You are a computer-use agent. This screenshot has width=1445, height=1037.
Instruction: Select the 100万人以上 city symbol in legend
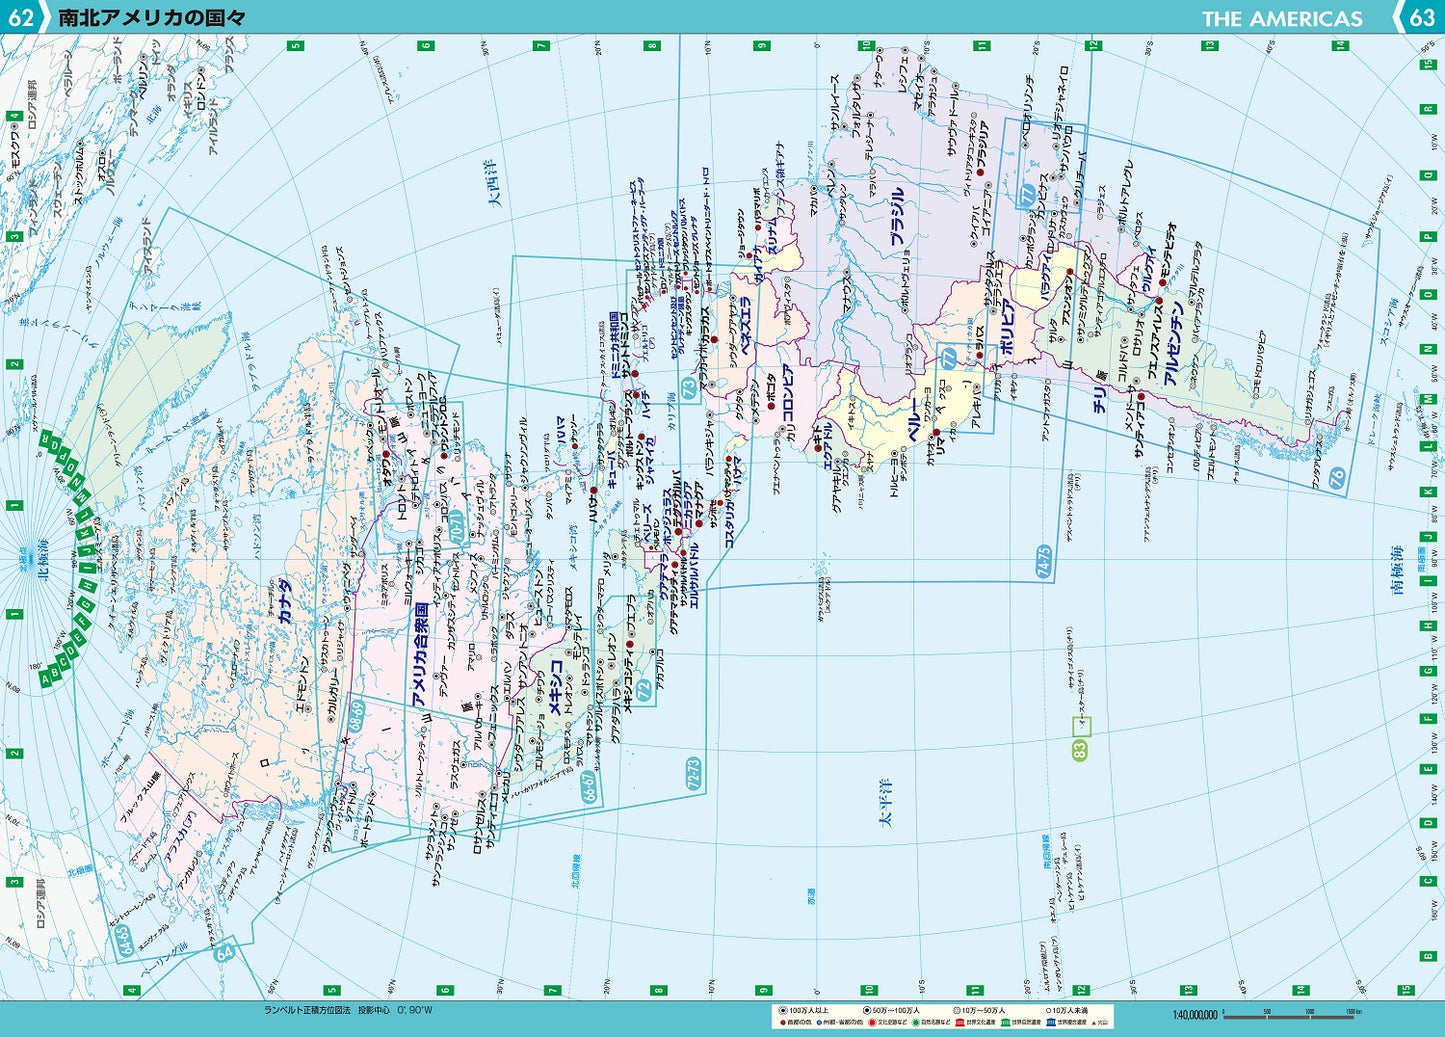783,1010
